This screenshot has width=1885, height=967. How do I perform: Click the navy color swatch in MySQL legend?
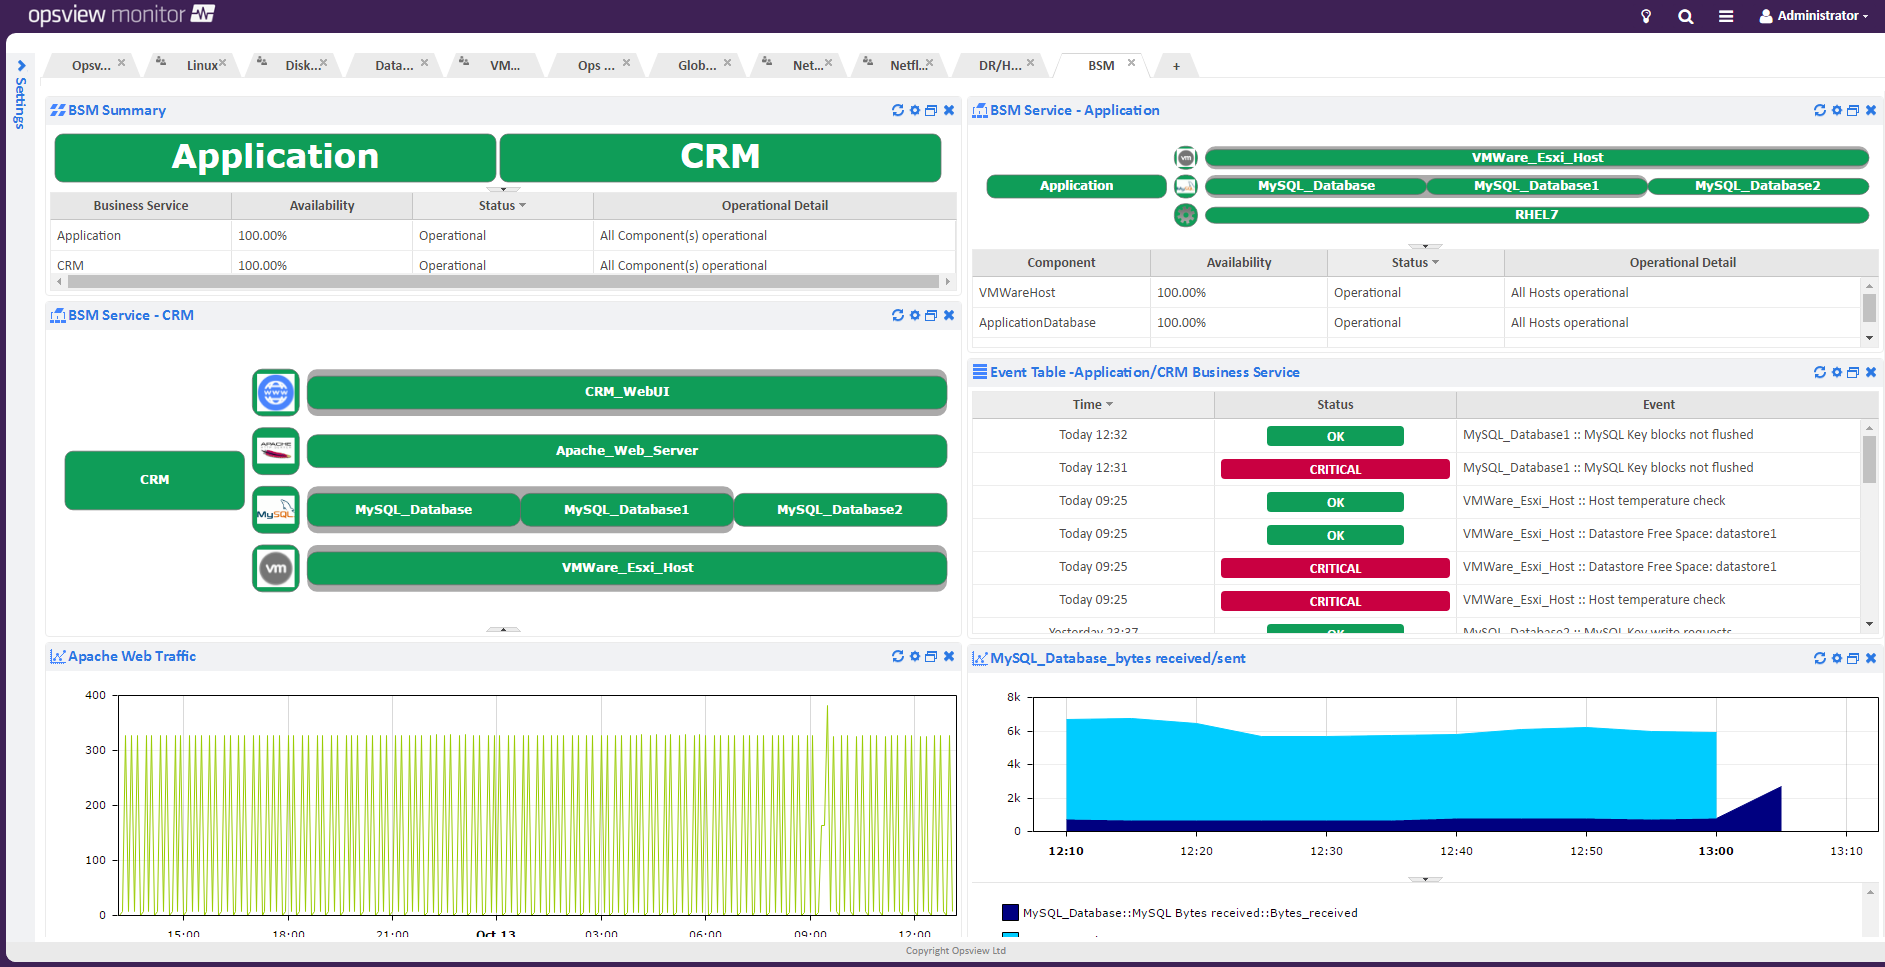(1008, 912)
